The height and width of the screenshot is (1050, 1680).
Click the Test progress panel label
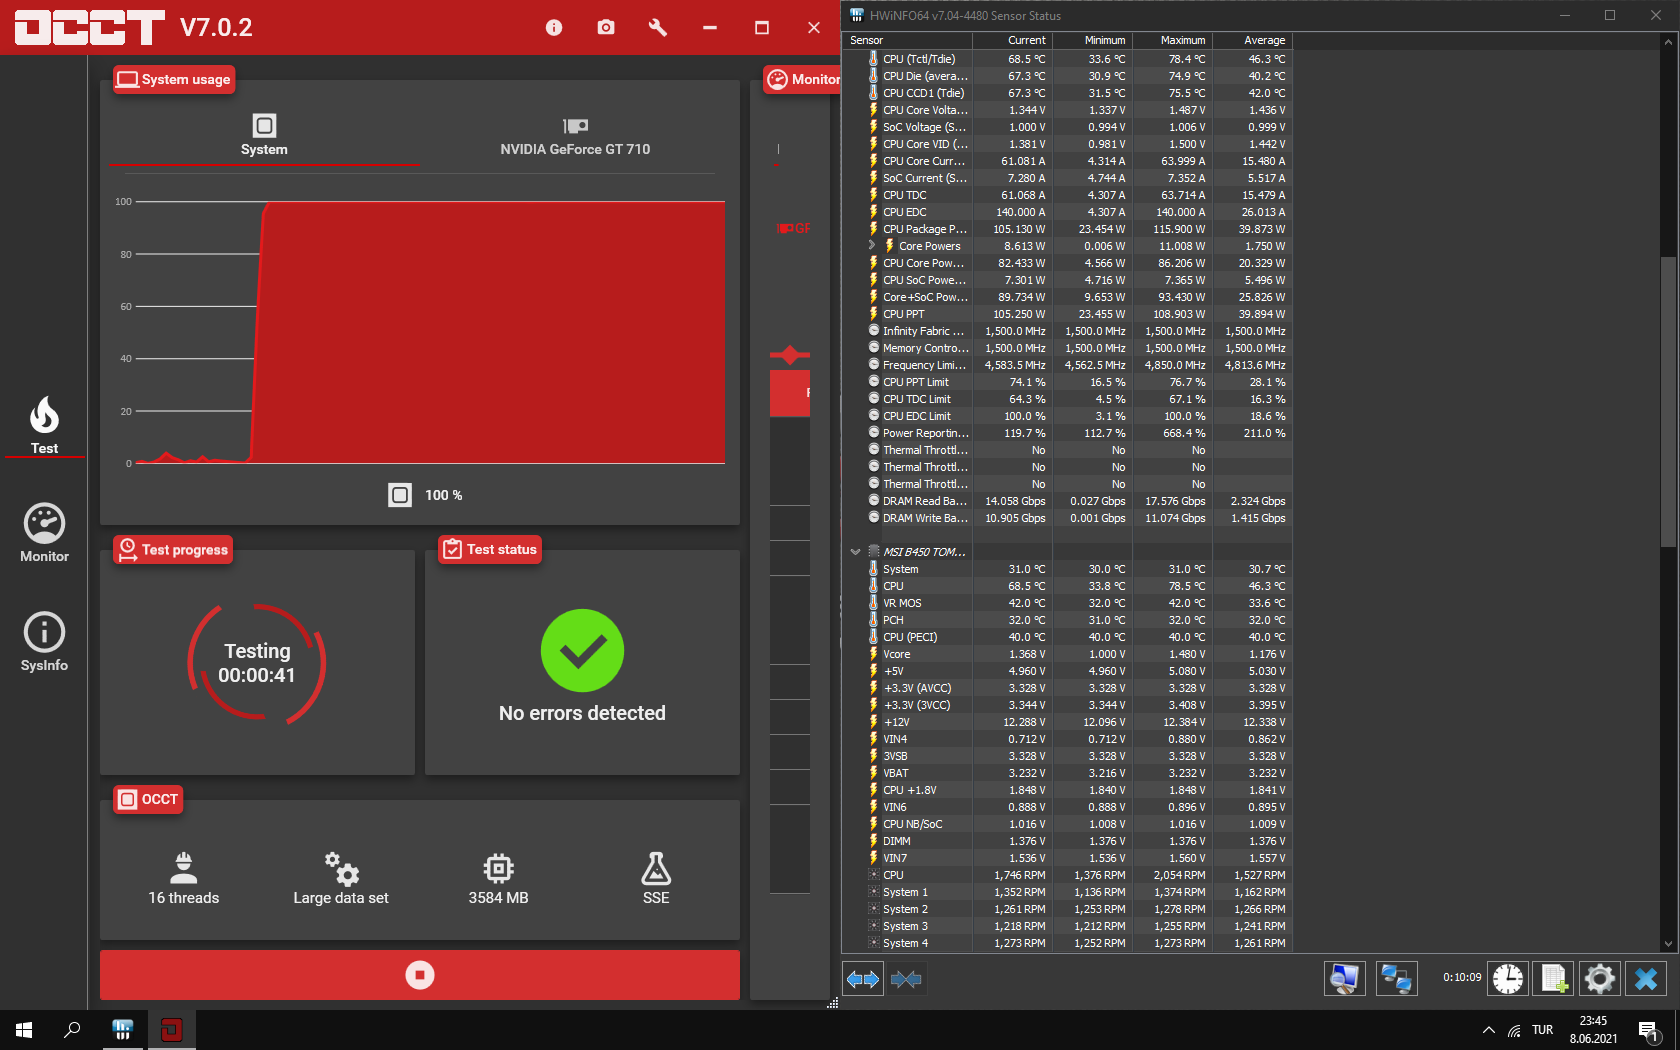(x=174, y=549)
